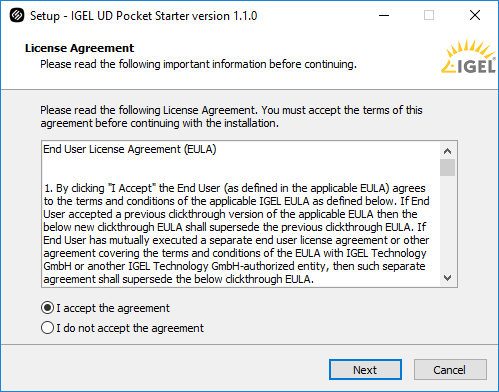Screen dimensions: 499x392
Task: Click the EULA scrollbar up arrow
Action: pyautogui.click(x=447, y=151)
